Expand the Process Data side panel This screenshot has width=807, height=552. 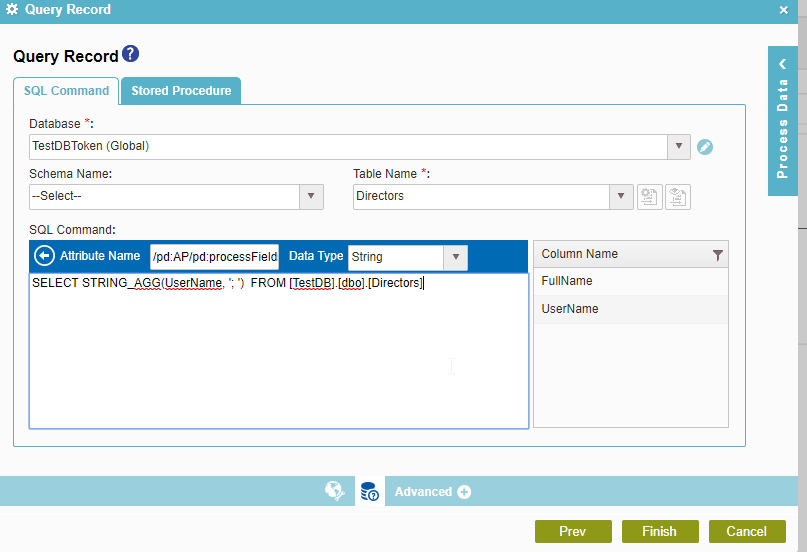[783, 120]
